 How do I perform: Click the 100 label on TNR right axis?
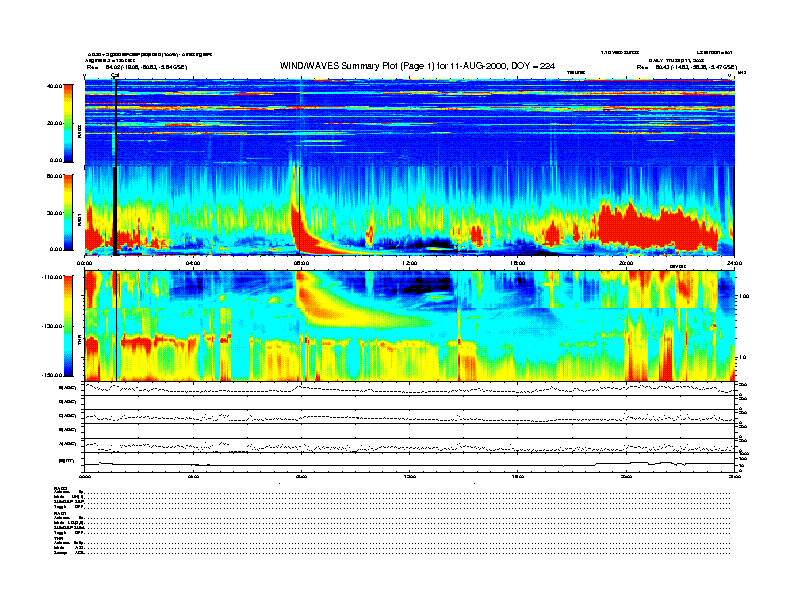pyautogui.click(x=744, y=296)
